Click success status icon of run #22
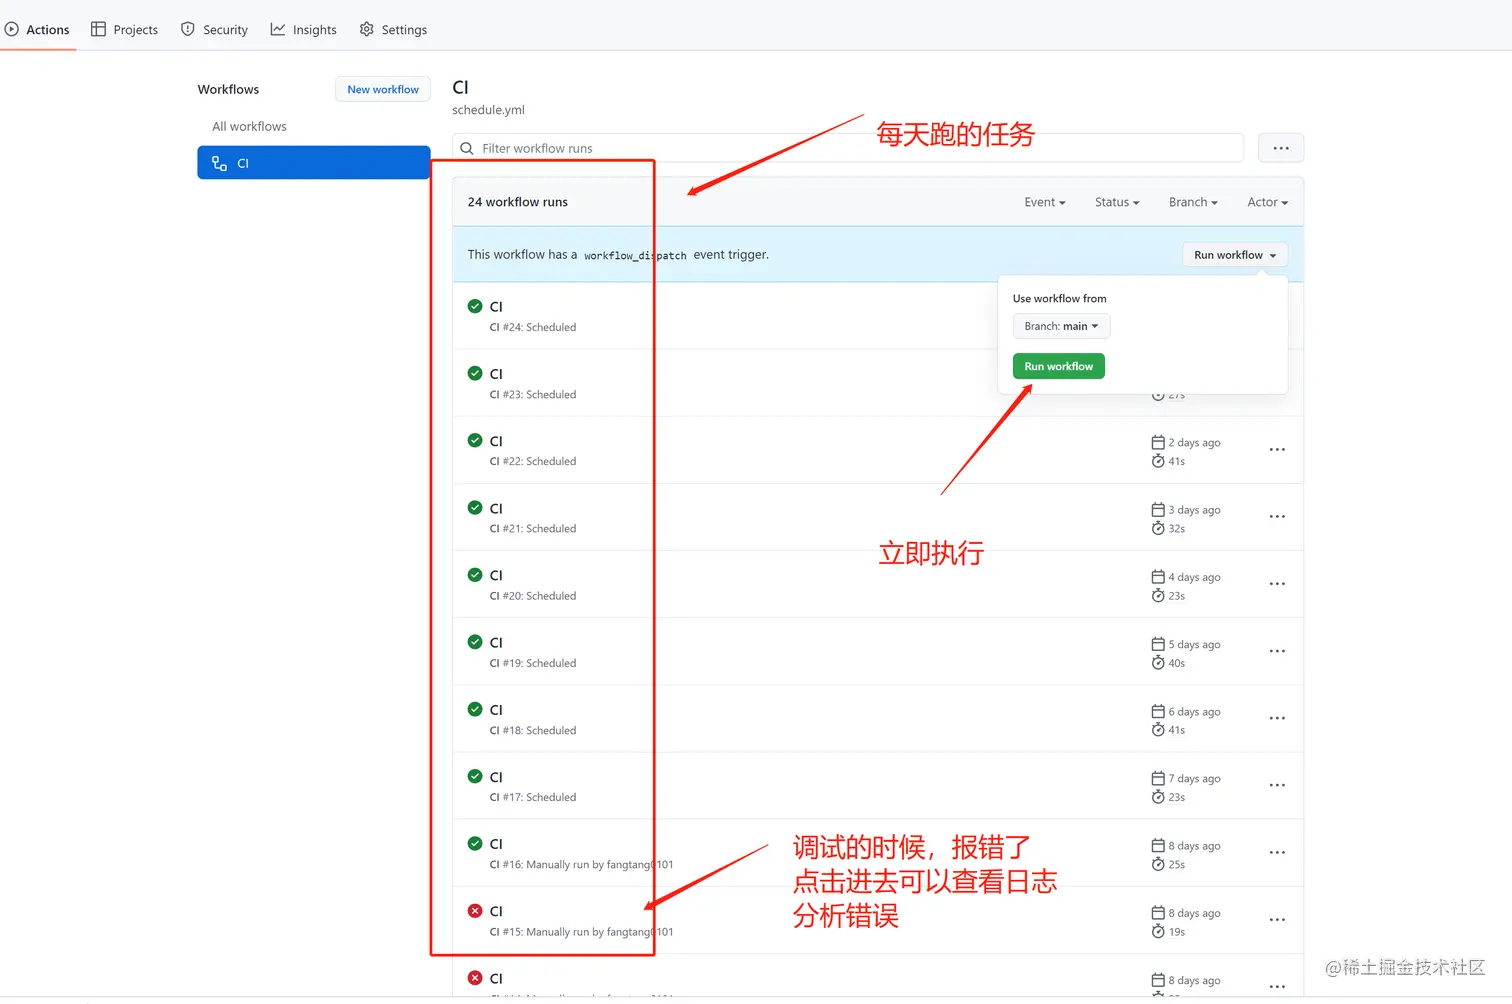 coord(475,440)
